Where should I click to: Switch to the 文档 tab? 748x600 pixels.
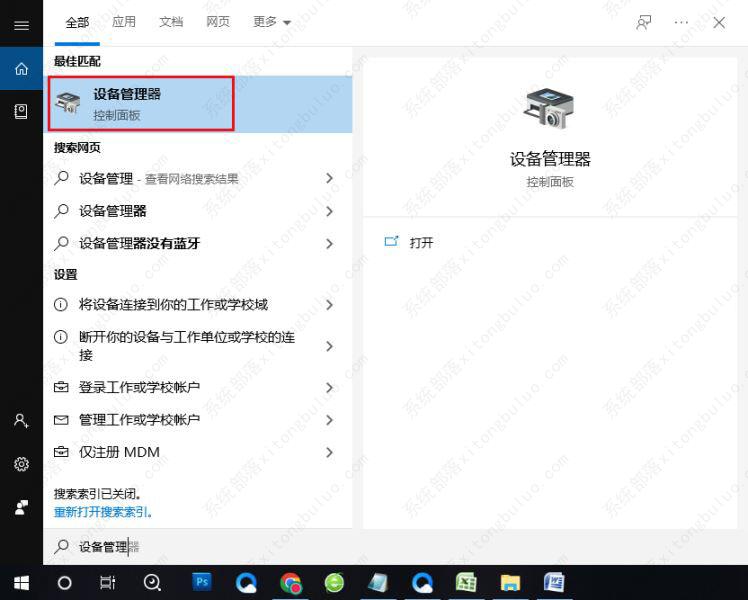[x=171, y=22]
